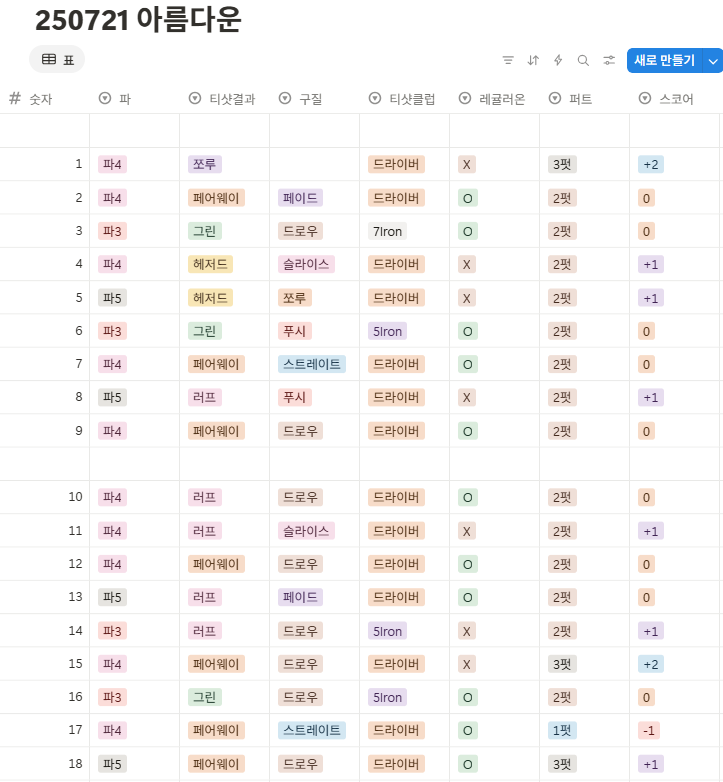Image resolution: width=723 pixels, height=782 pixels.
Task: Click the table view icon beside 표
Action: 49,59
